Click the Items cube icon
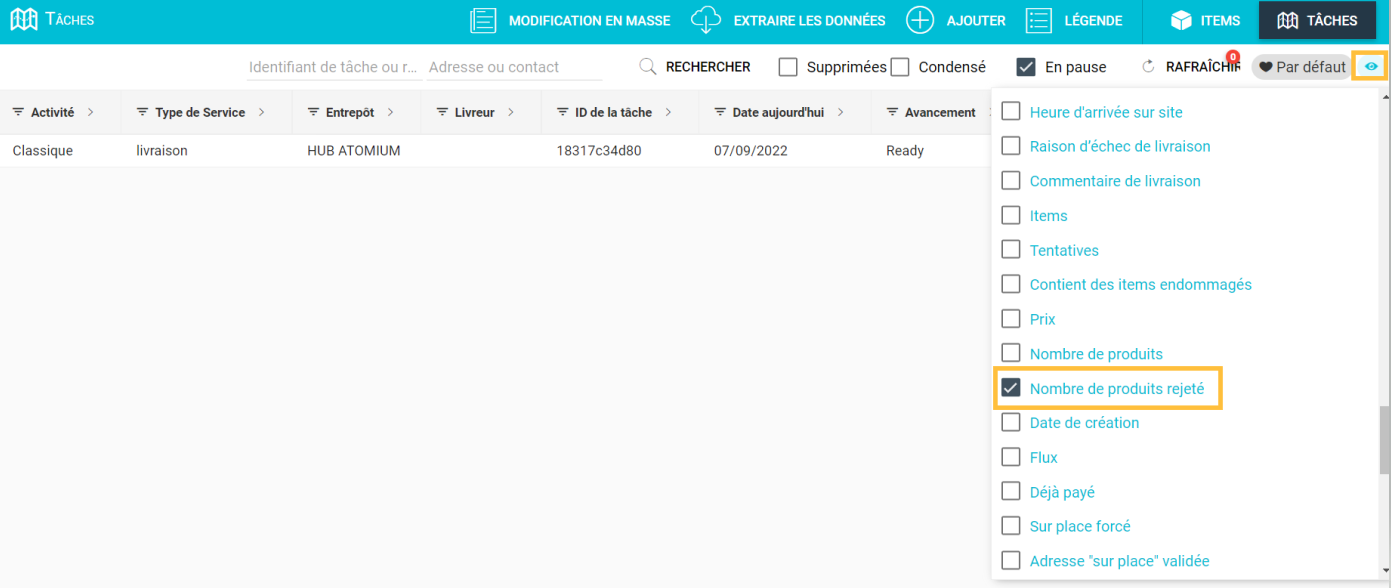The width and height of the screenshot is (1391, 588). point(1182,20)
